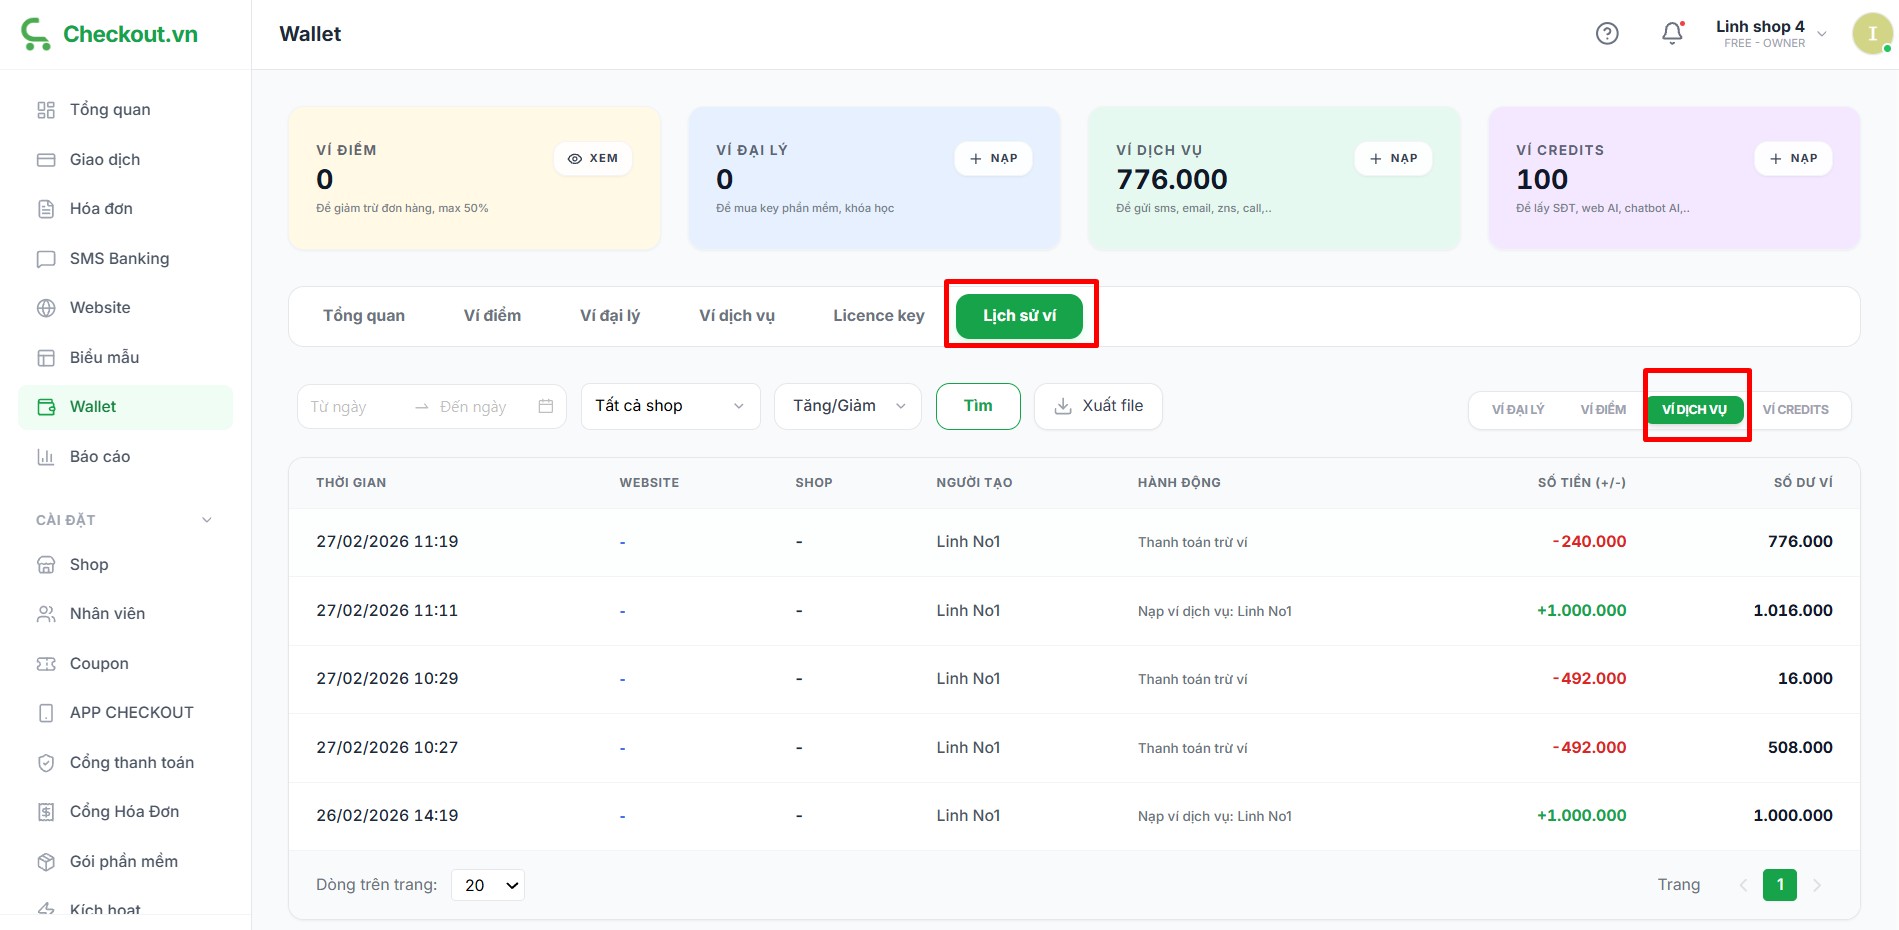Image resolution: width=1899 pixels, height=930 pixels.
Task: Switch to Tổng quan tab
Action: pyautogui.click(x=364, y=316)
